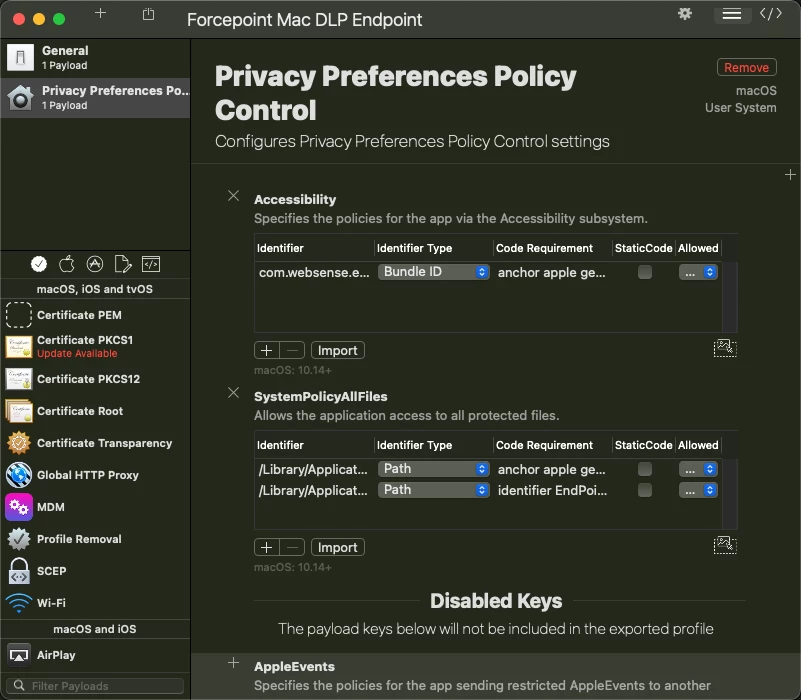Select the General payload in sidebar
The height and width of the screenshot is (700, 801).
tap(95, 58)
